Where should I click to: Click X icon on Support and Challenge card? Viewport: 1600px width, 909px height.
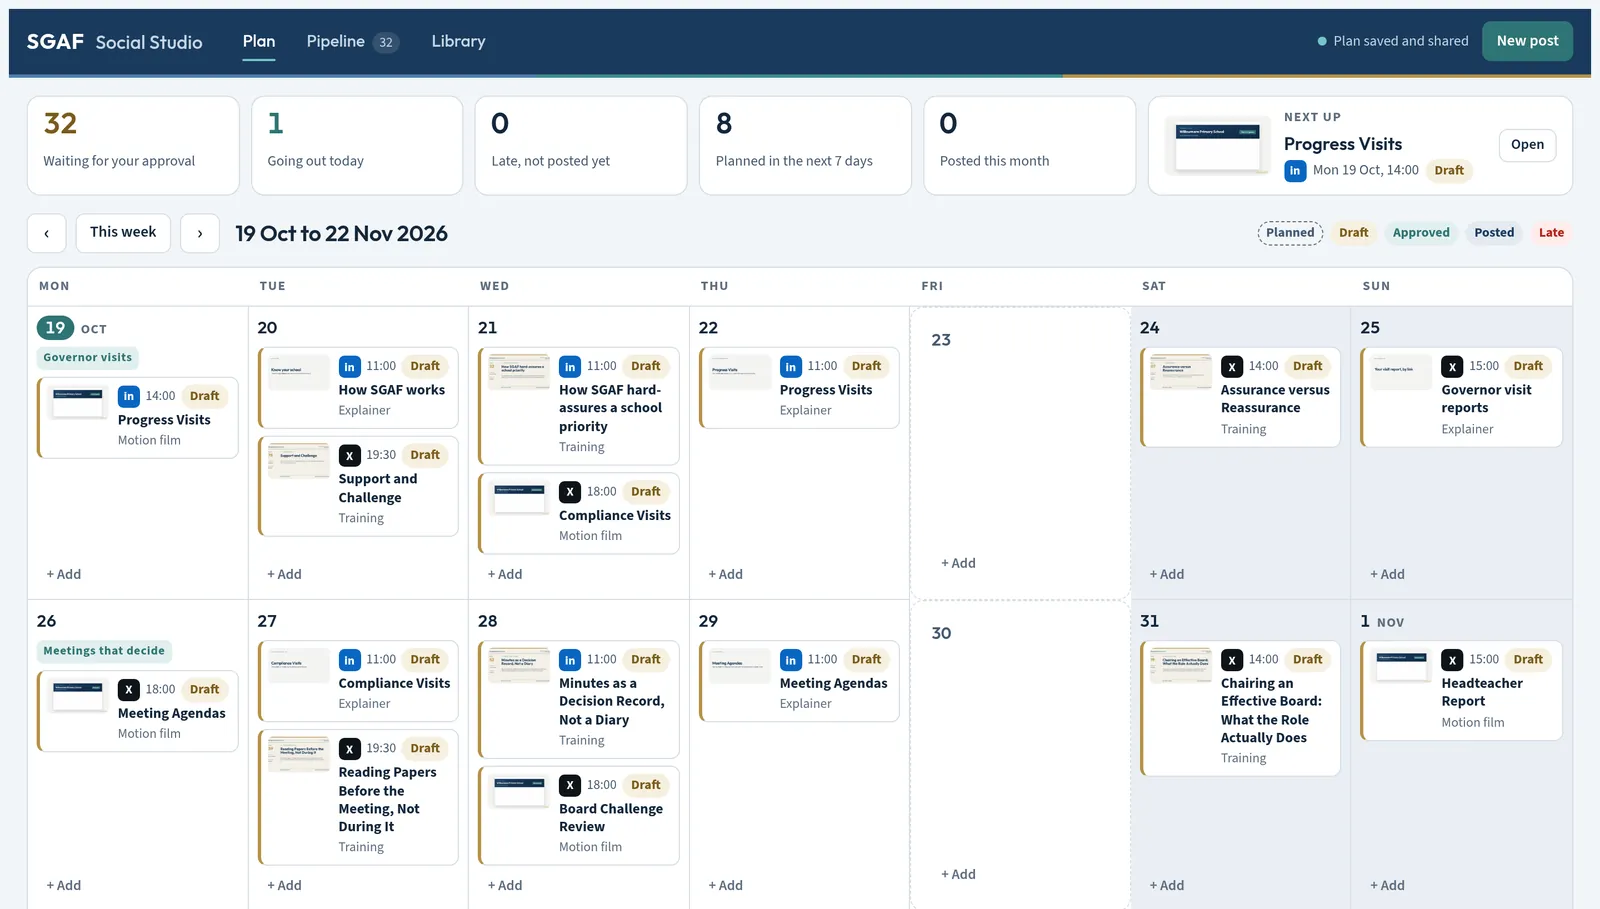[349, 456]
